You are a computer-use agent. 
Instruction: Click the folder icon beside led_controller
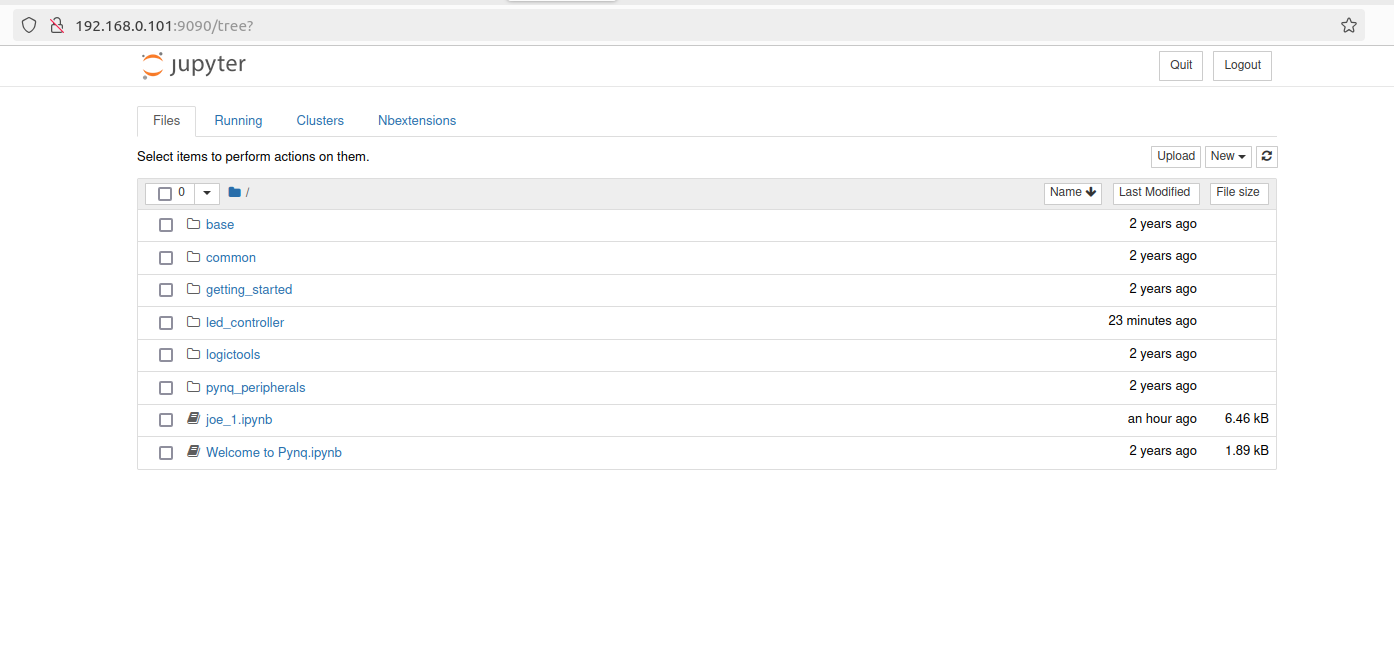point(194,322)
